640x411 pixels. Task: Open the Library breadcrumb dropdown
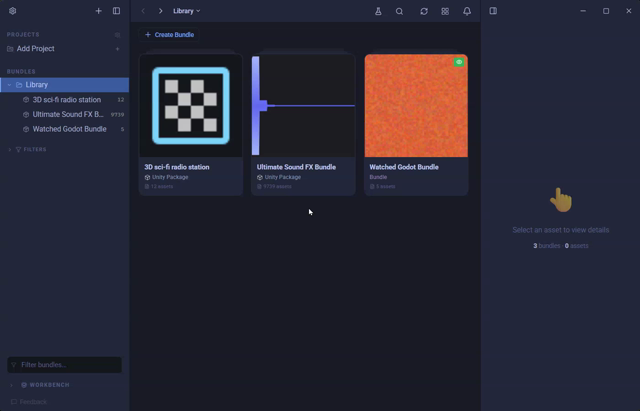pos(187,11)
